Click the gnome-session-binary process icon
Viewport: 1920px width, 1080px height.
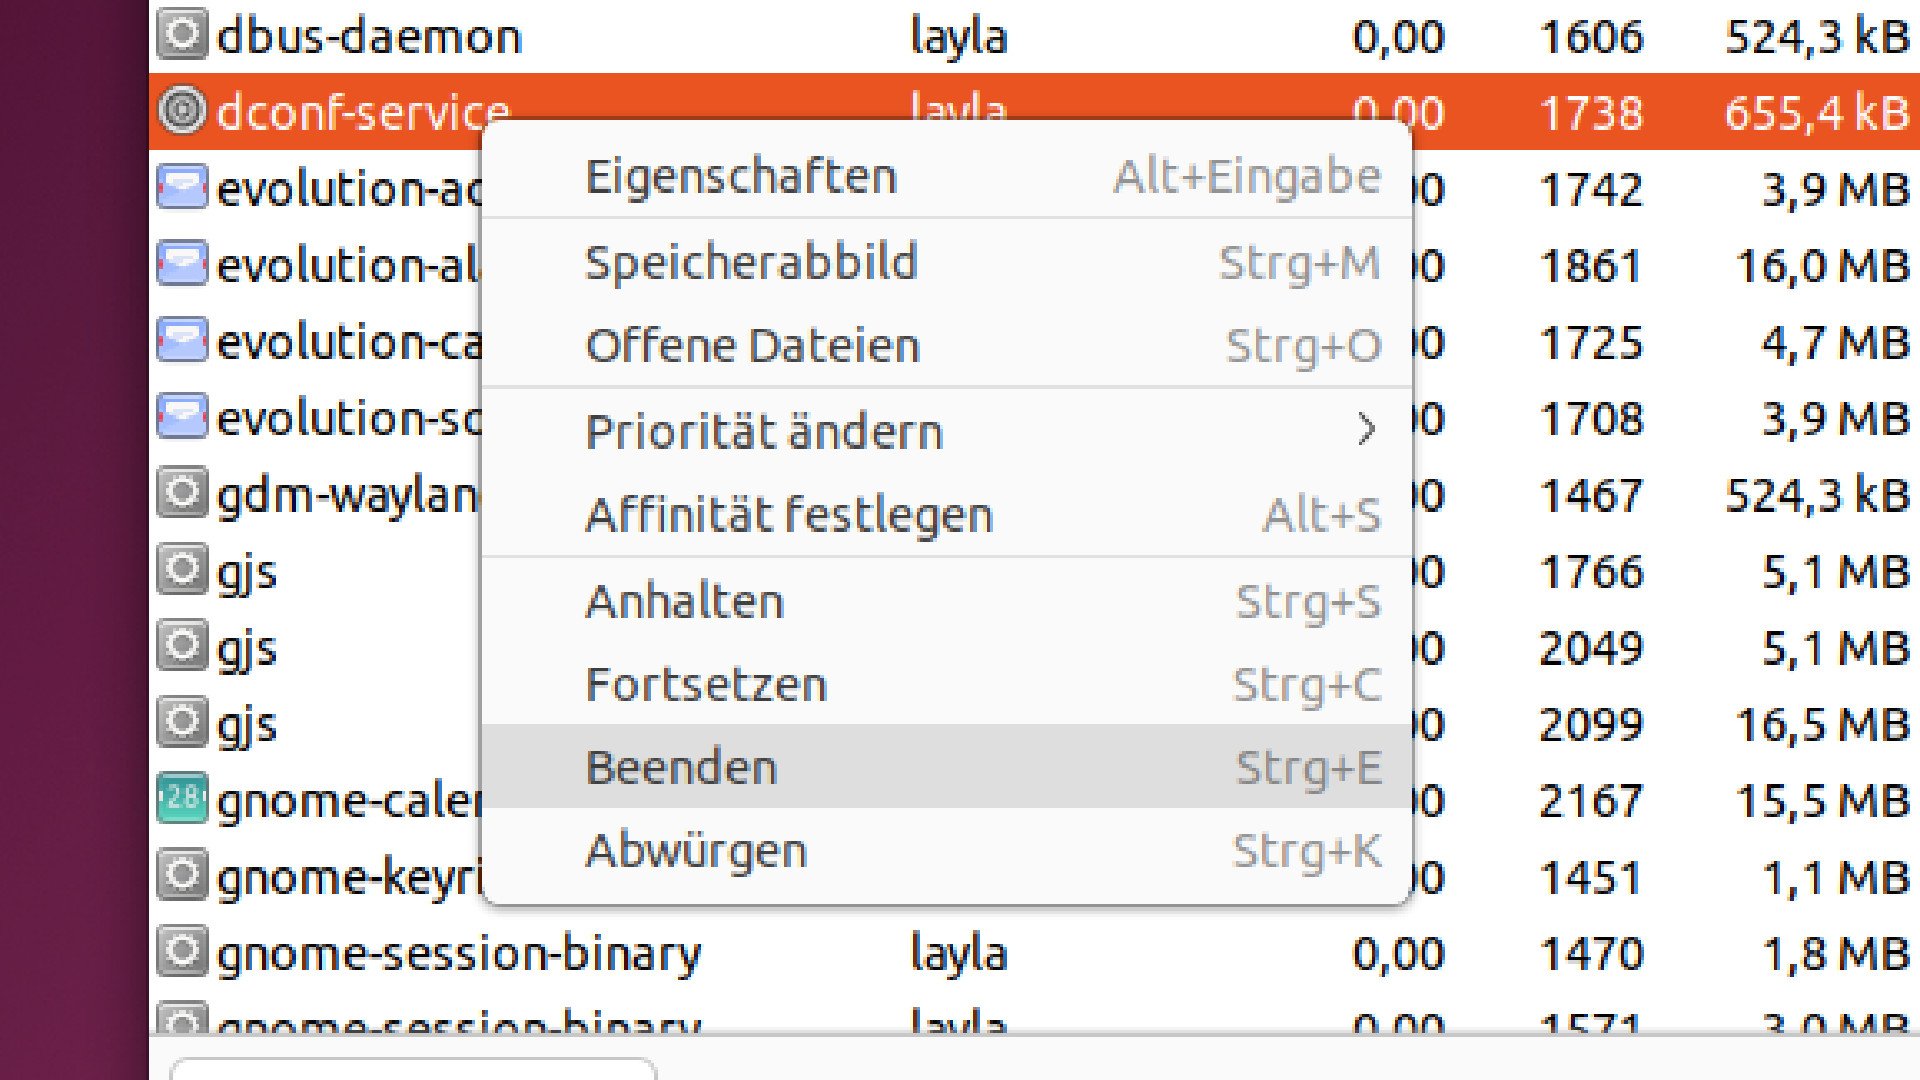tap(182, 952)
